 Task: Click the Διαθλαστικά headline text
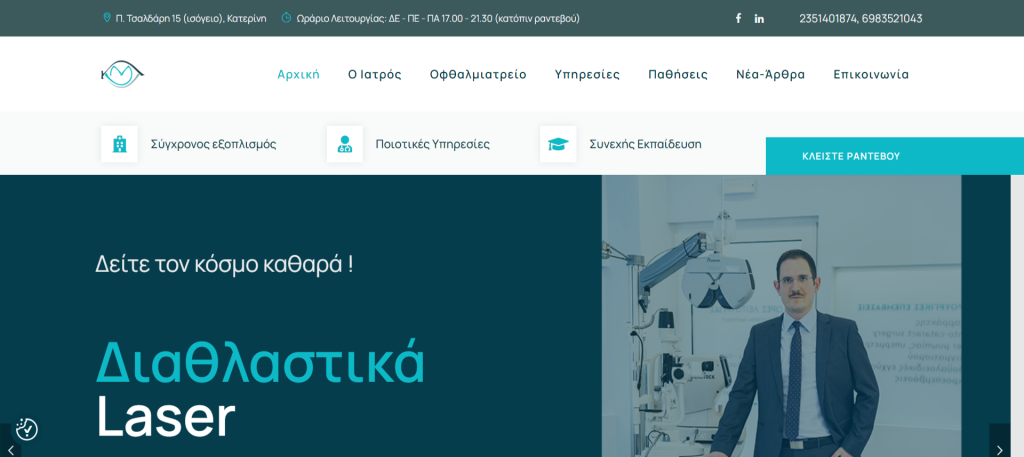pos(261,362)
